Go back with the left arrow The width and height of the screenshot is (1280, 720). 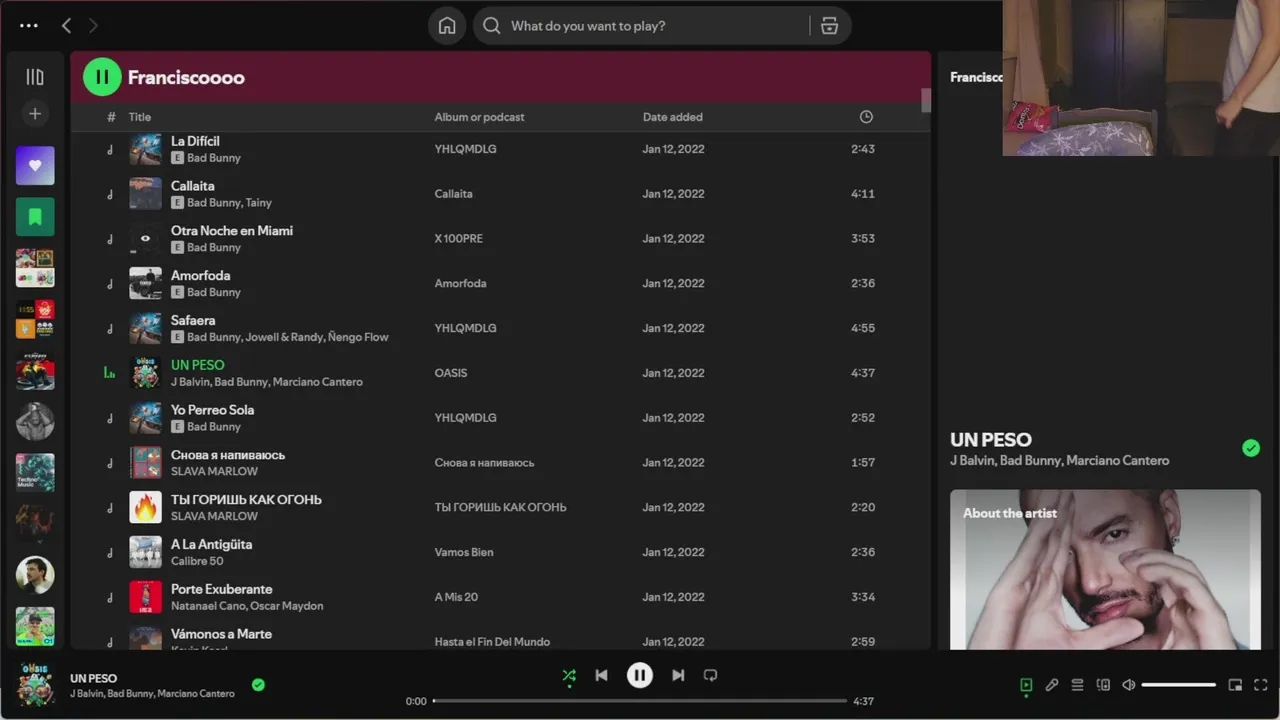(66, 26)
